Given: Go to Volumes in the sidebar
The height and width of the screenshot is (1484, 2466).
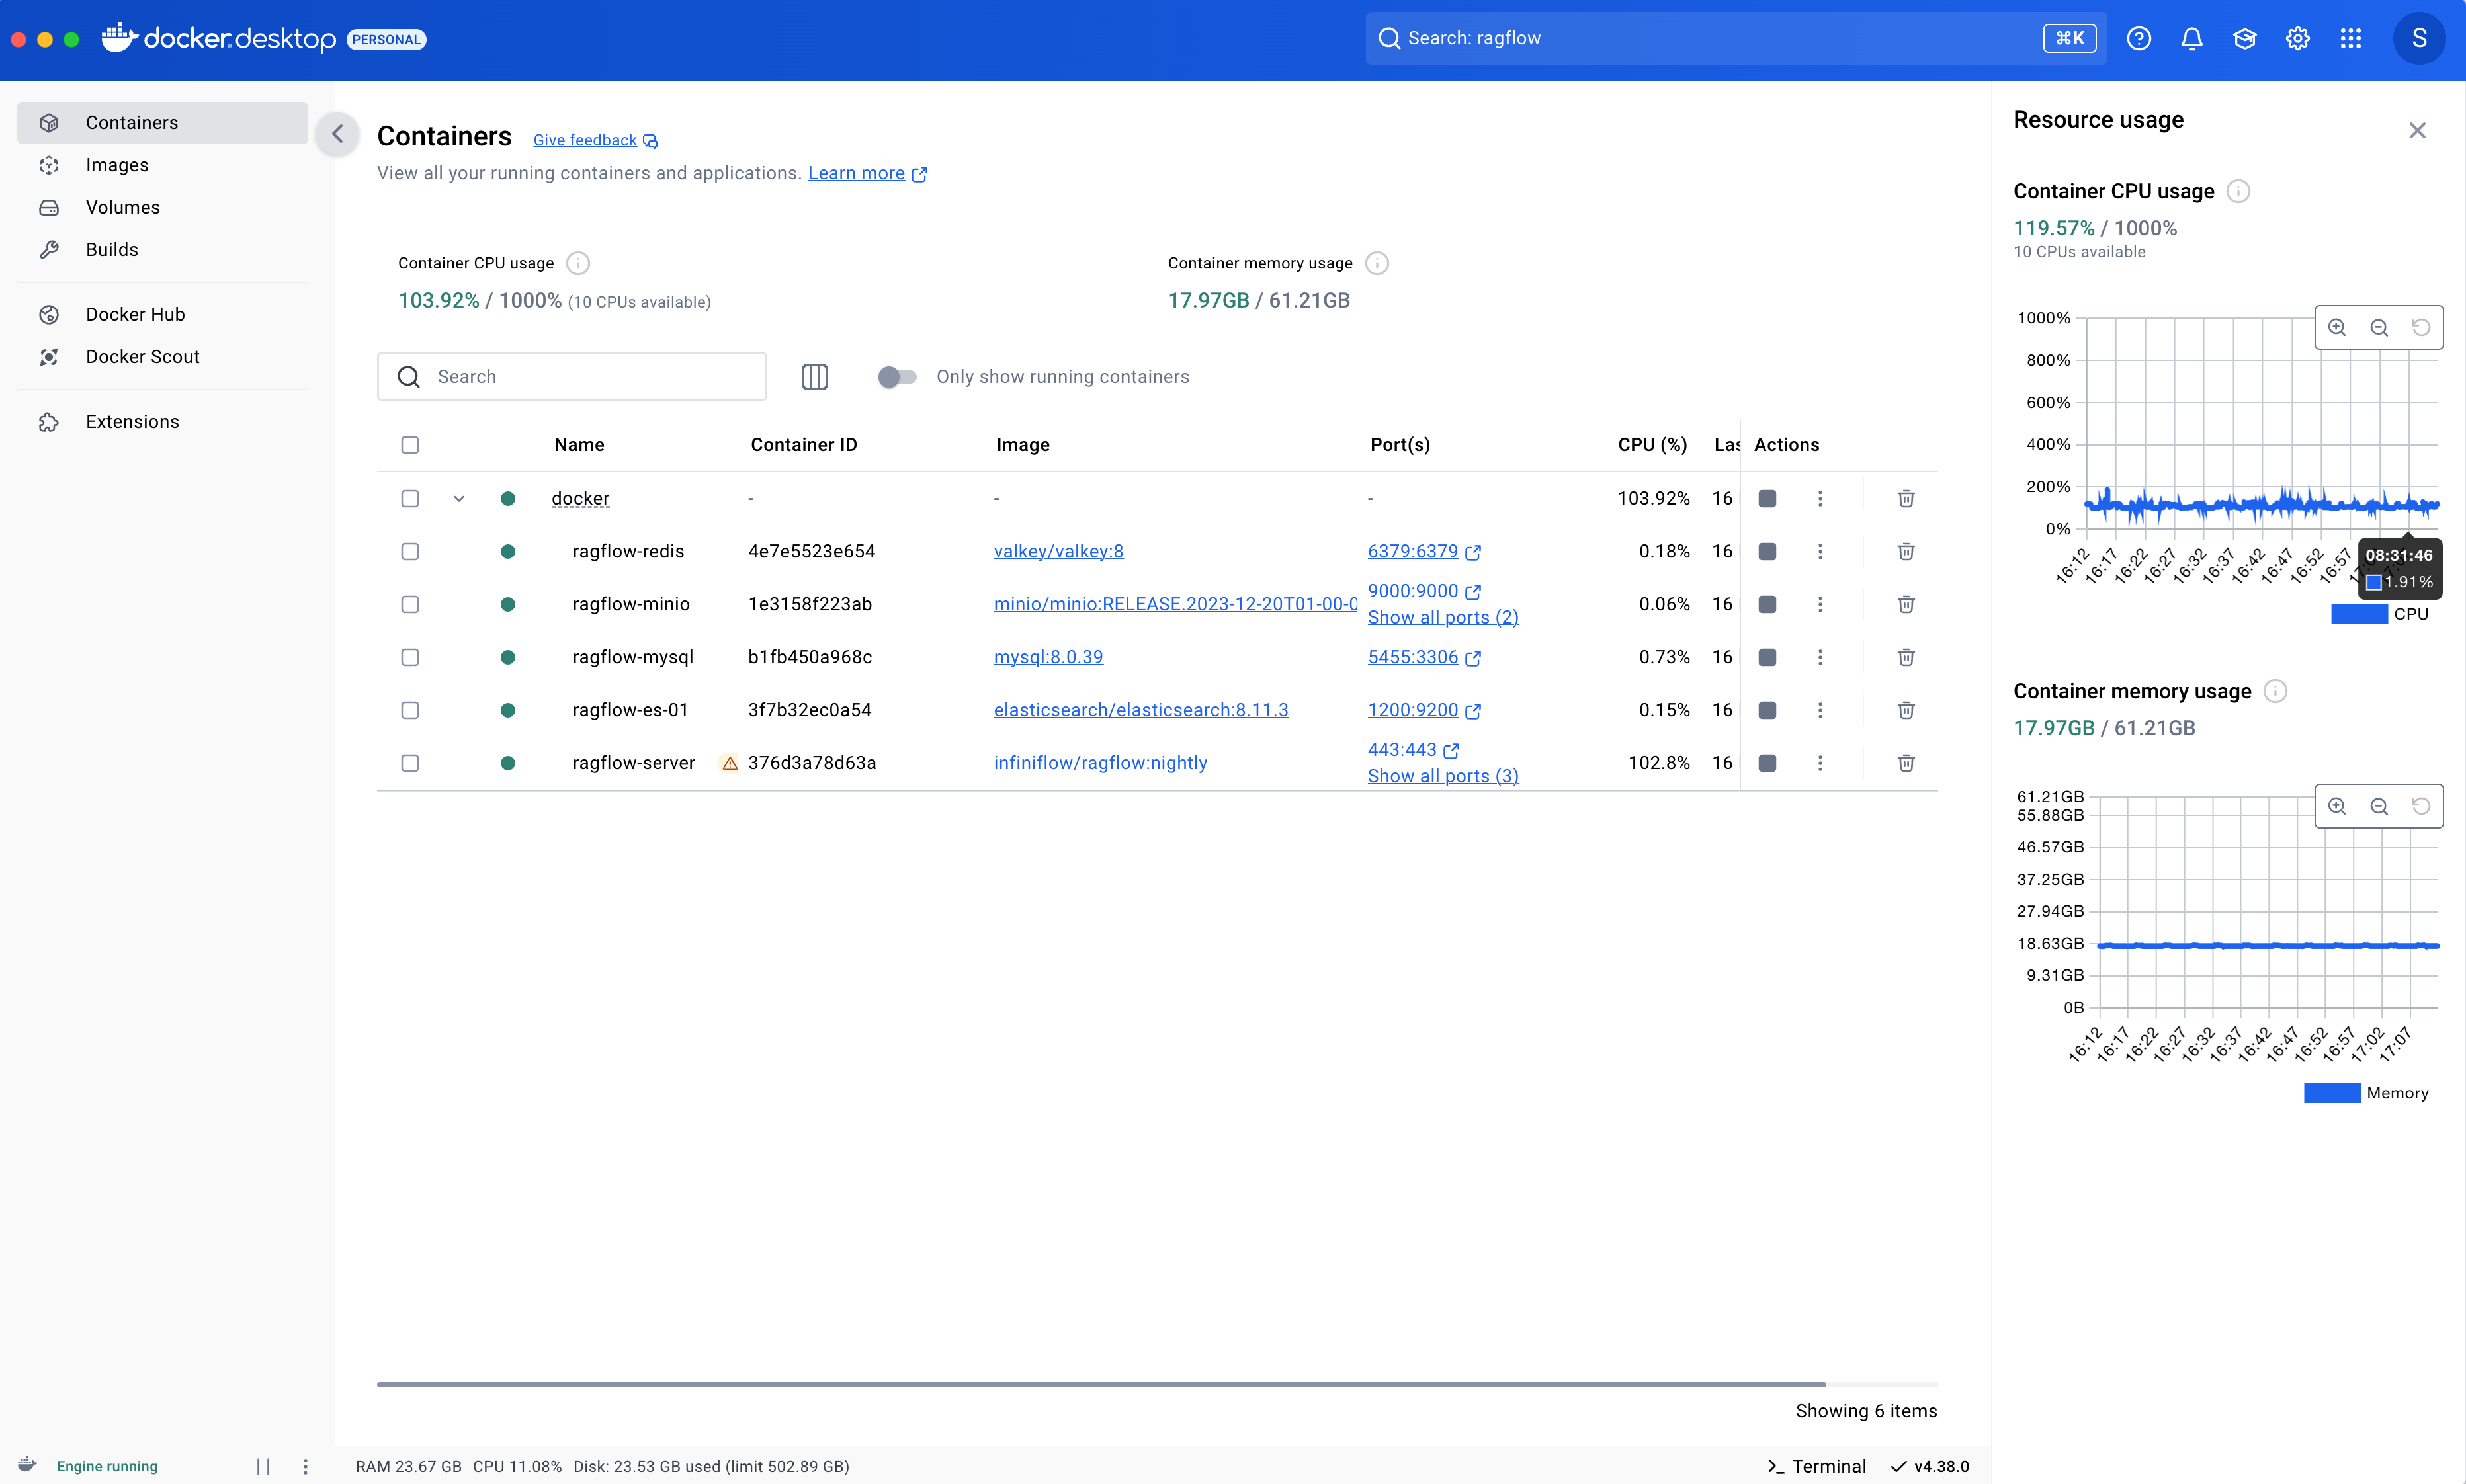Looking at the screenshot, I should click(162, 207).
